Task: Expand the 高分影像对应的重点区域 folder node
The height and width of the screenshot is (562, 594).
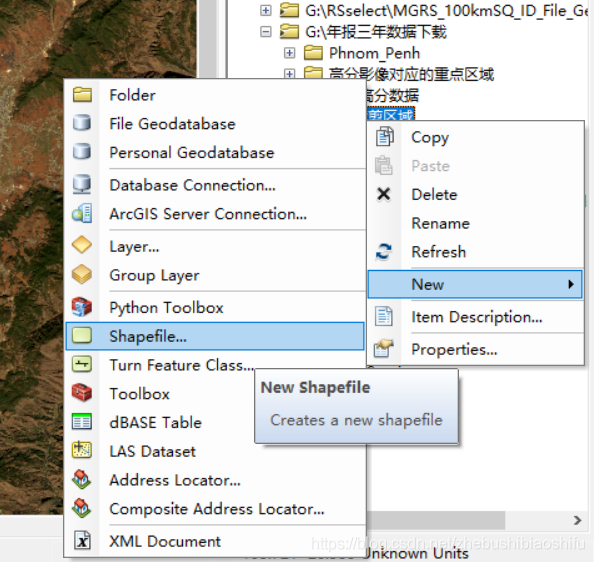Action: [x=289, y=73]
